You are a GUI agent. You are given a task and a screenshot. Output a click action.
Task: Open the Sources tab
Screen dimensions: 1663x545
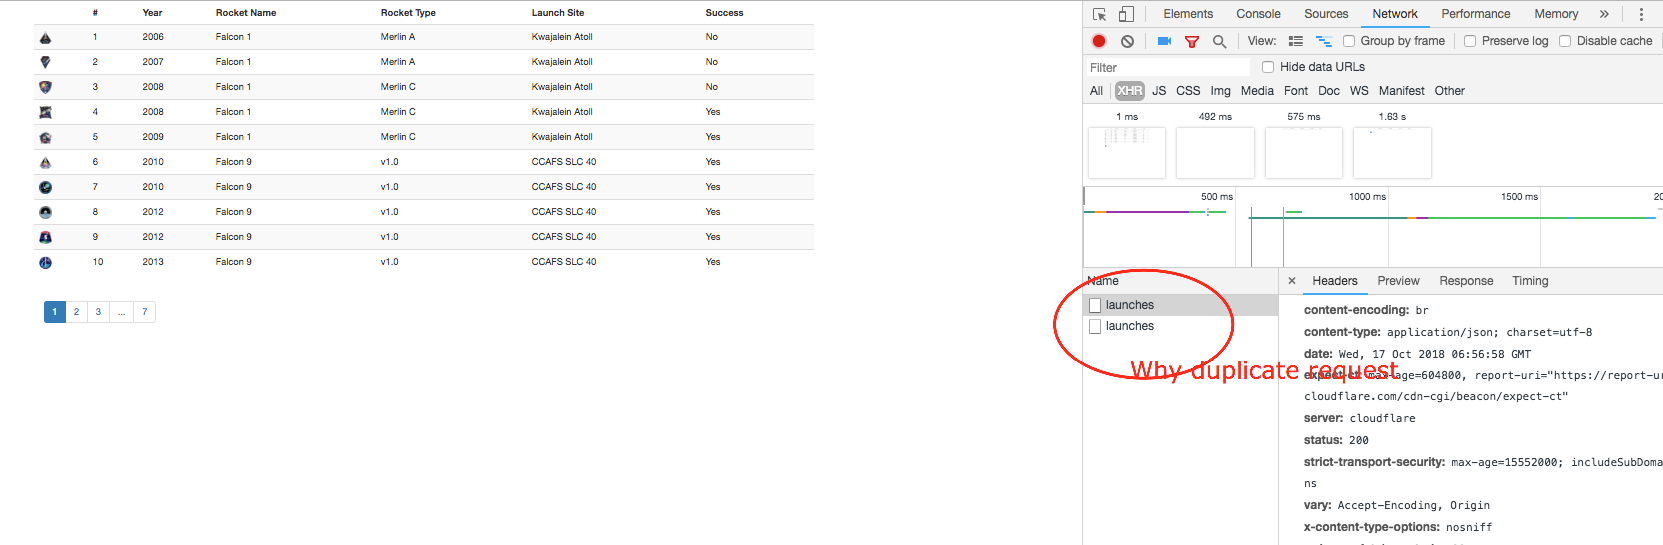point(1326,14)
